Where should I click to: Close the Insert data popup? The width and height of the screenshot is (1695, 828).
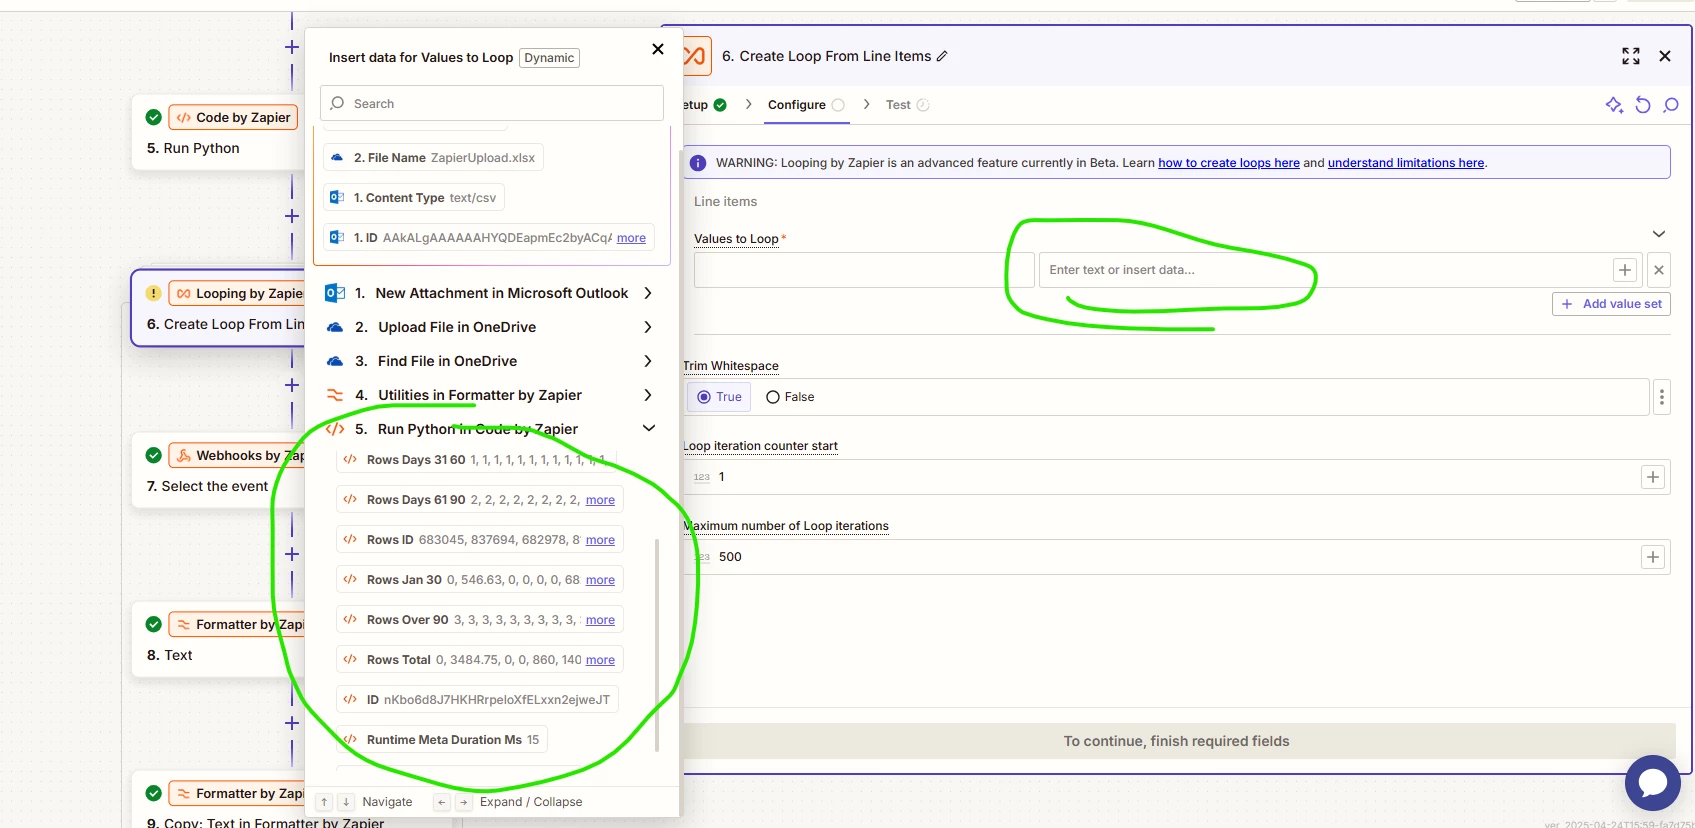(x=657, y=49)
